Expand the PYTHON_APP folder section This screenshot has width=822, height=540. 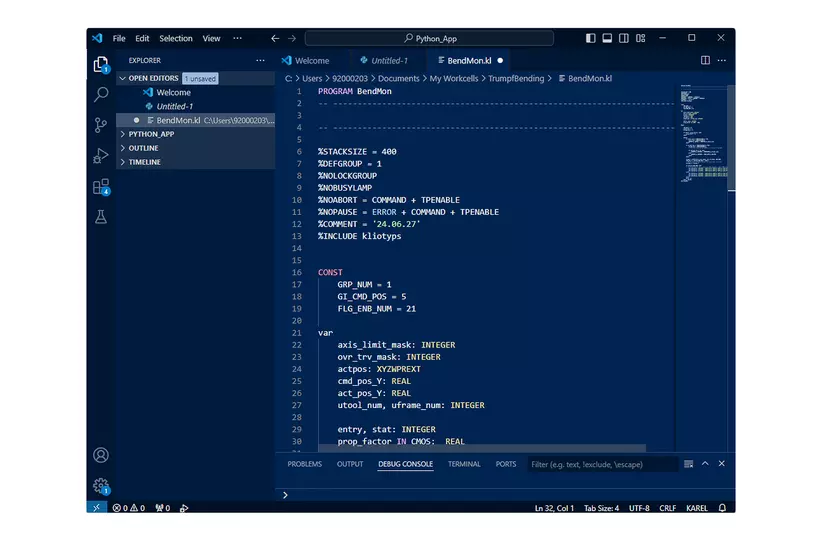click(x=151, y=133)
